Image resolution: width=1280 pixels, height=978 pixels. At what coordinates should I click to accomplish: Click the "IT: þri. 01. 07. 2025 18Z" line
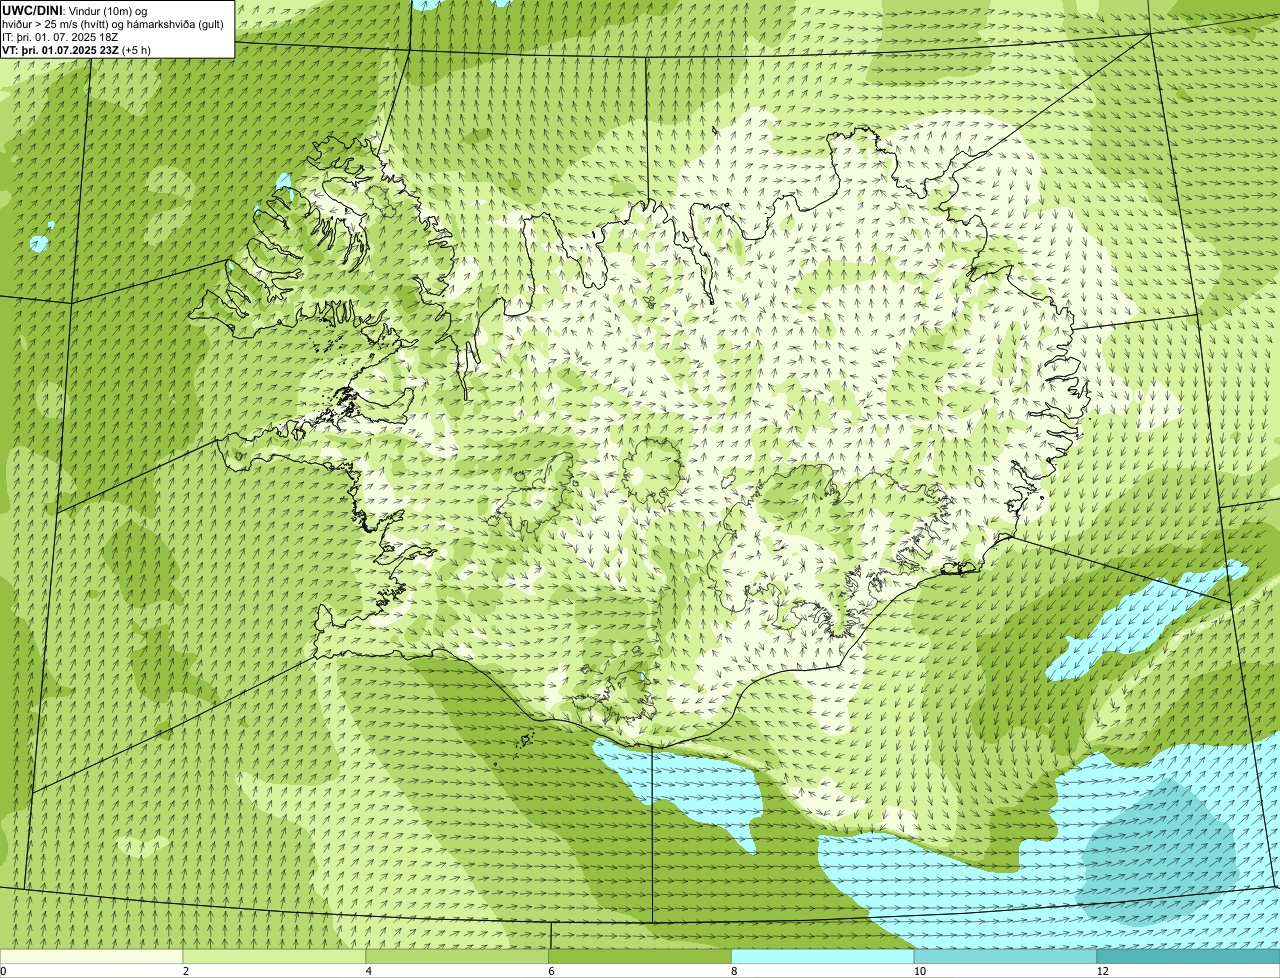point(61,36)
